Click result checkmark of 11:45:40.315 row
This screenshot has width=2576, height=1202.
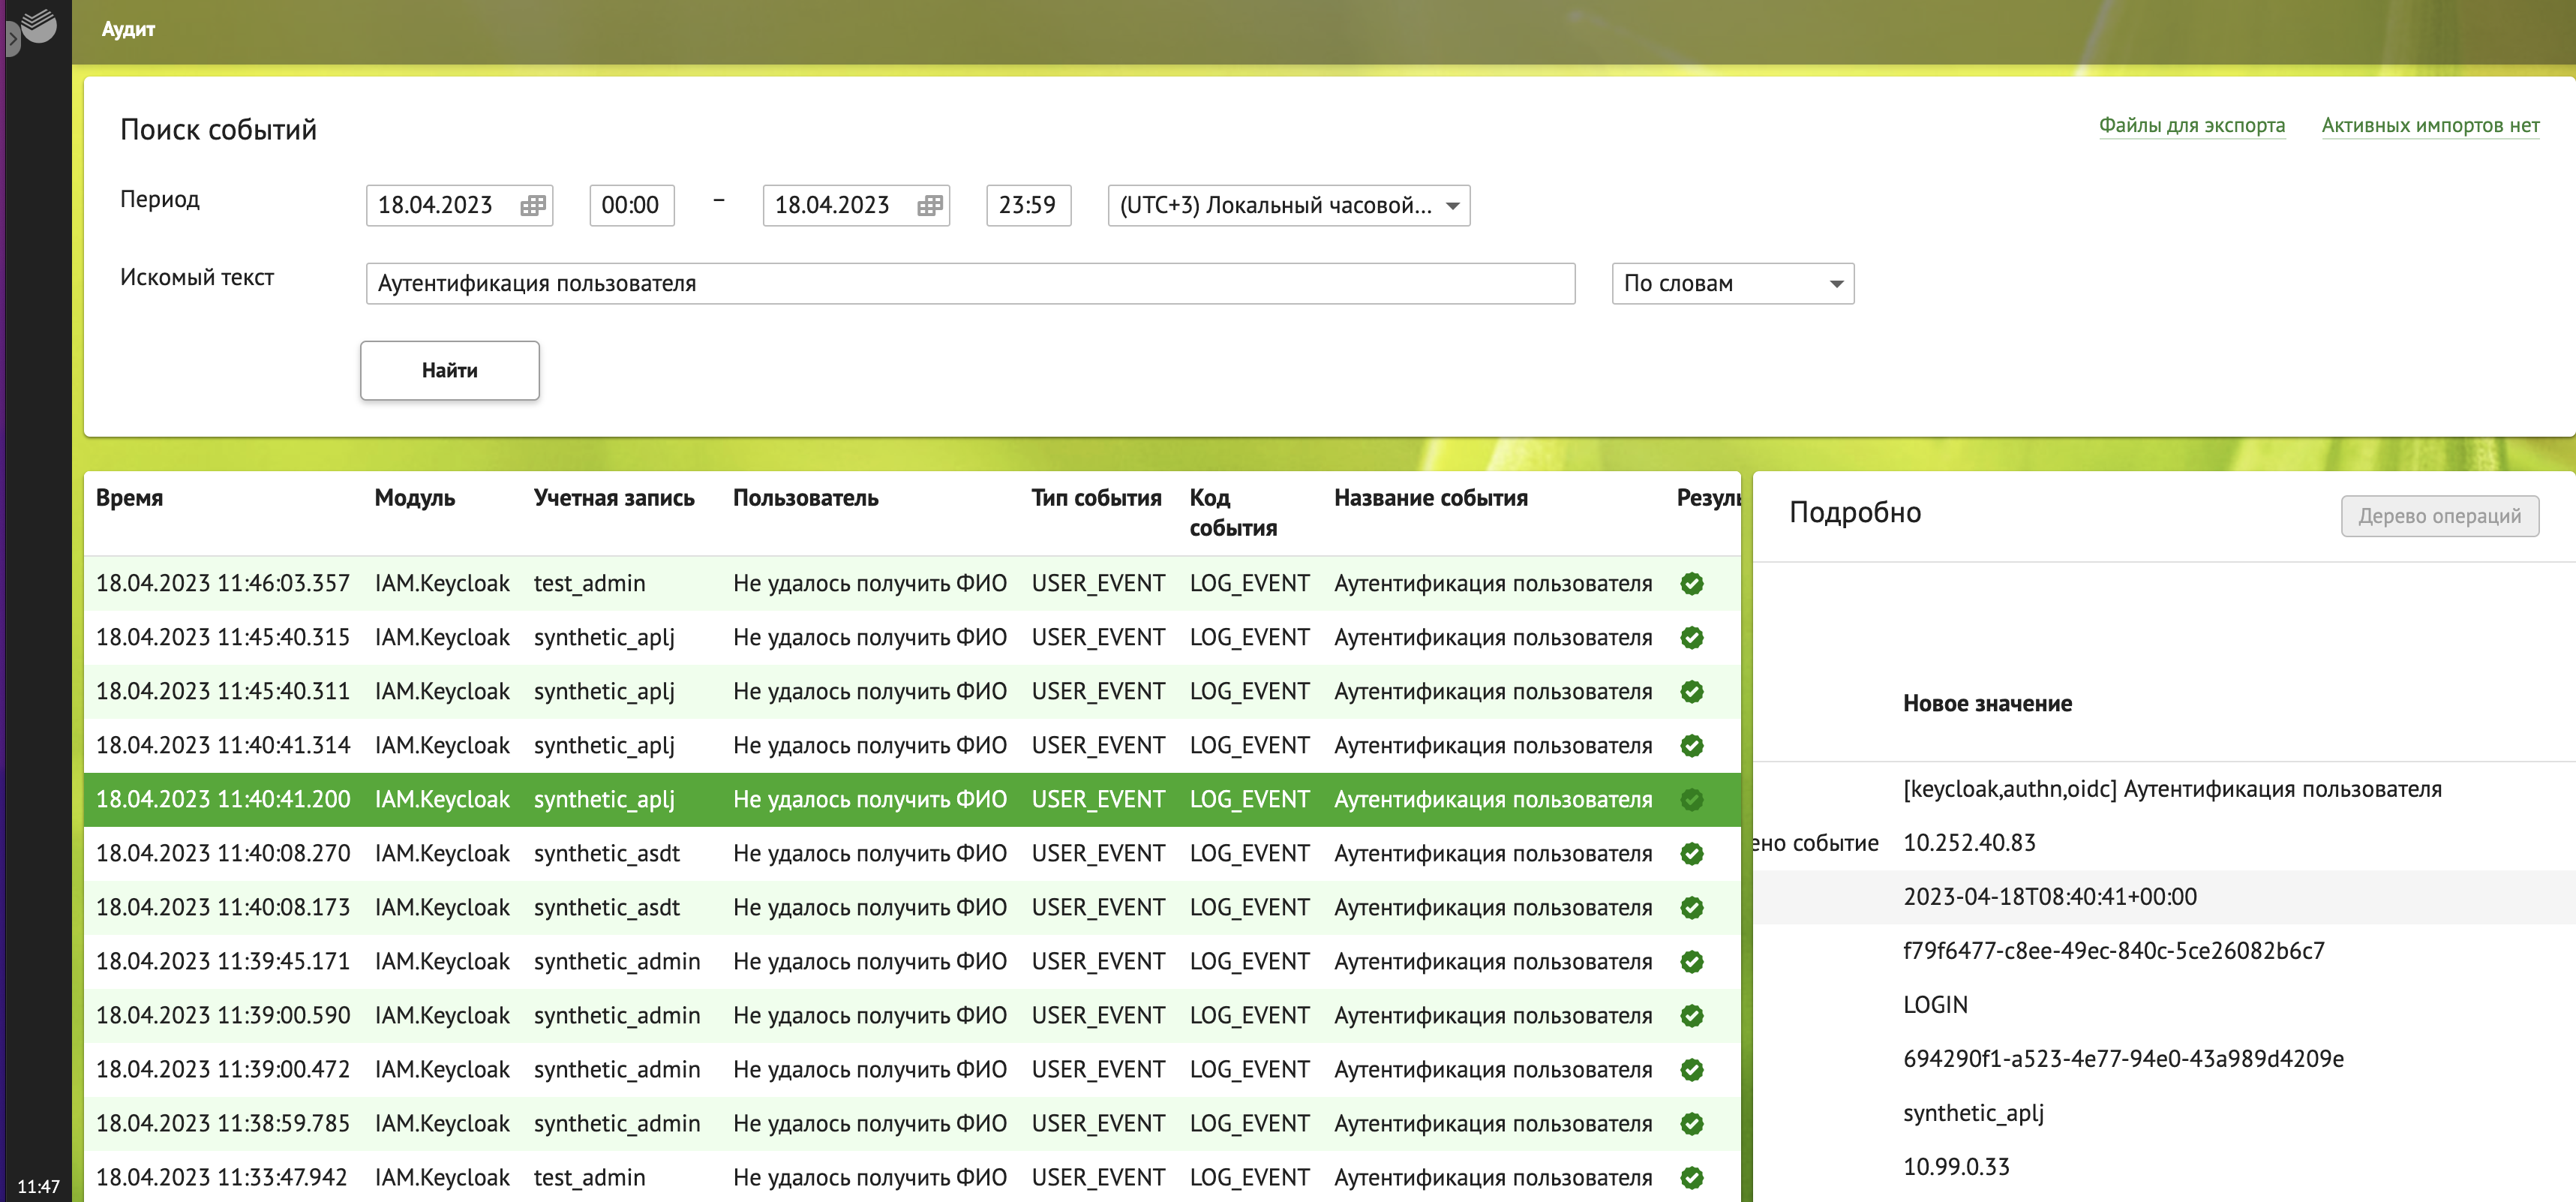coord(1691,638)
